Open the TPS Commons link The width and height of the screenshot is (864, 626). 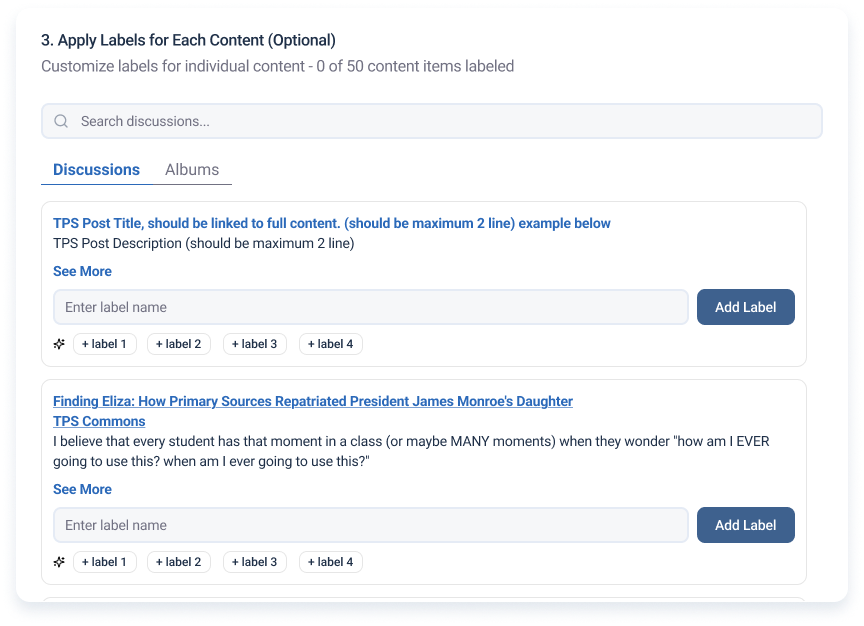tap(99, 421)
